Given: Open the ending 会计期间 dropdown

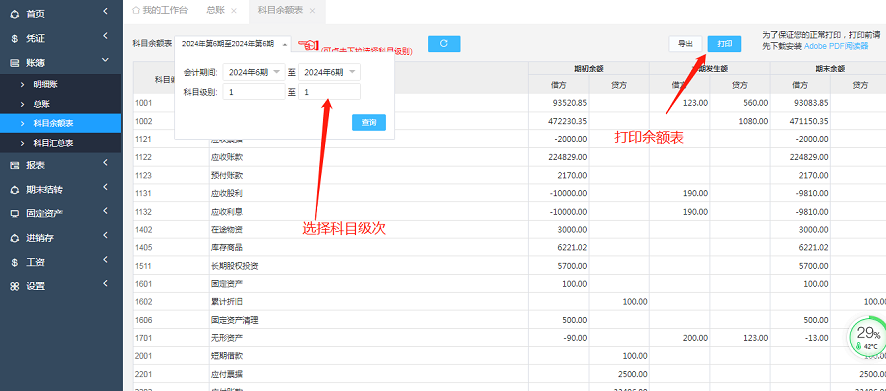Looking at the screenshot, I should pos(329,72).
